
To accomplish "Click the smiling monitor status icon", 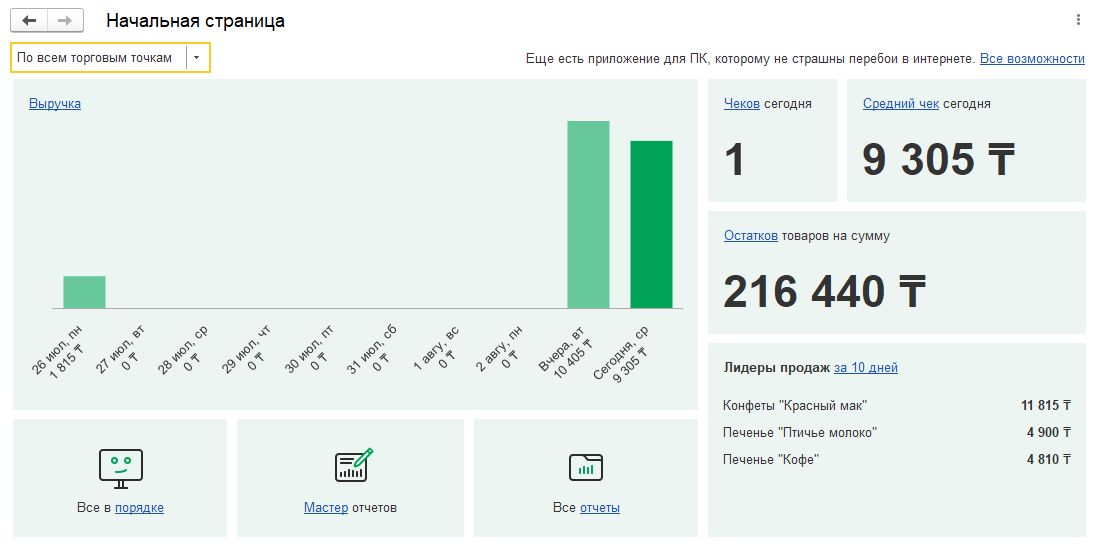I will pyautogui.click(x=120, y=468).
